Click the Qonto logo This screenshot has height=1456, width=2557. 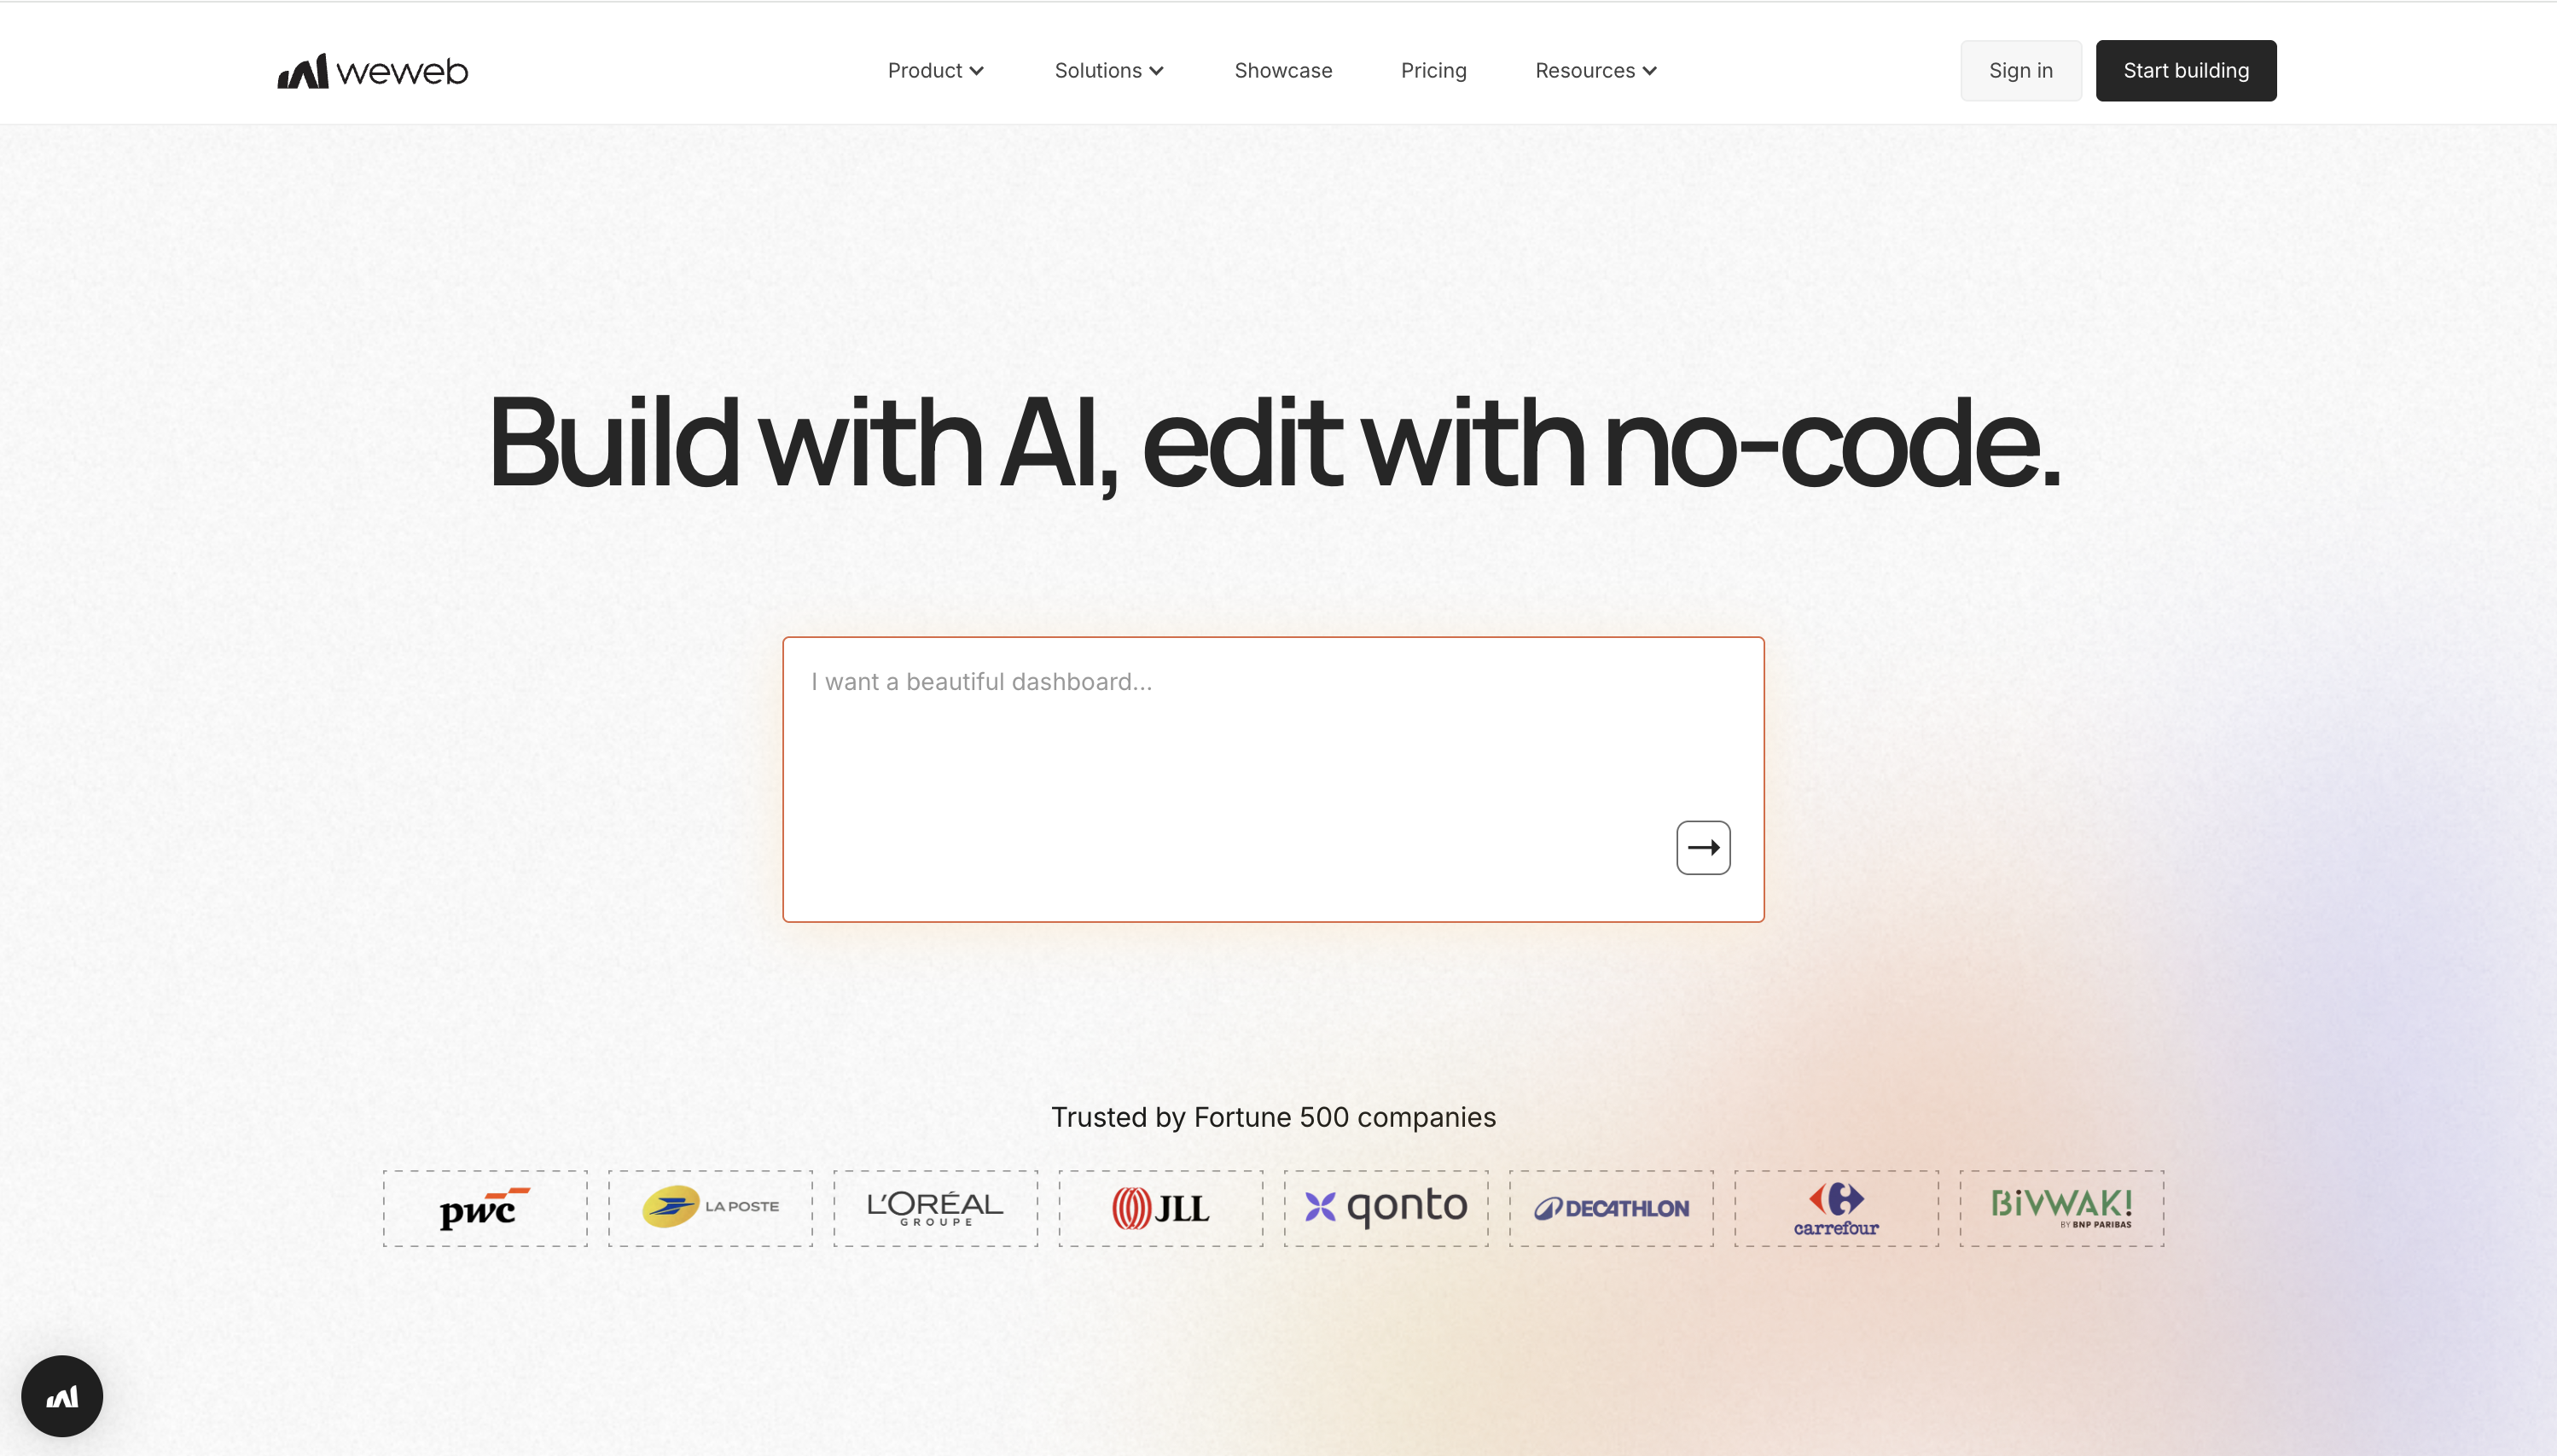click(x=1386, y=1208)
